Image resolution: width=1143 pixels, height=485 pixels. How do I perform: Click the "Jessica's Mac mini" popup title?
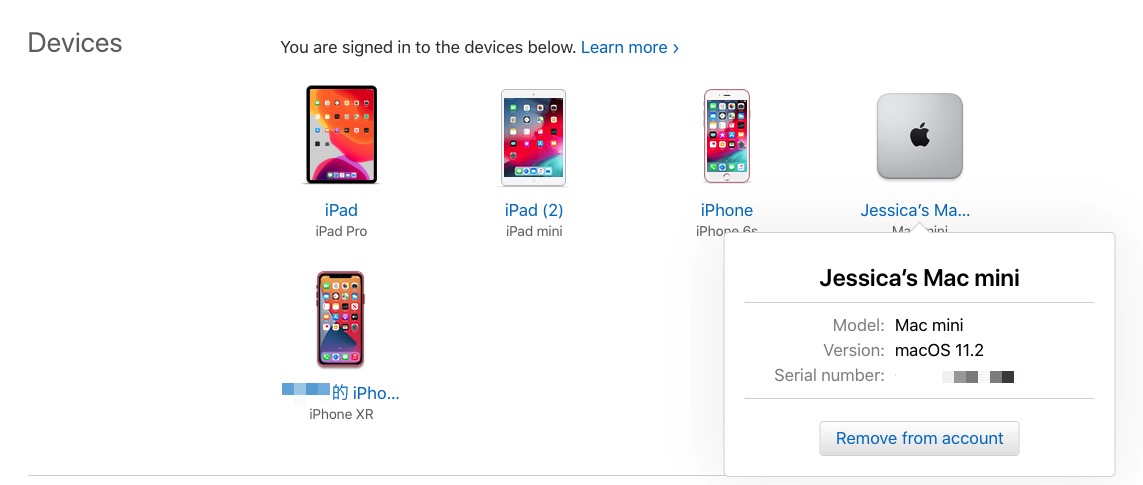(x=919, y=278)
